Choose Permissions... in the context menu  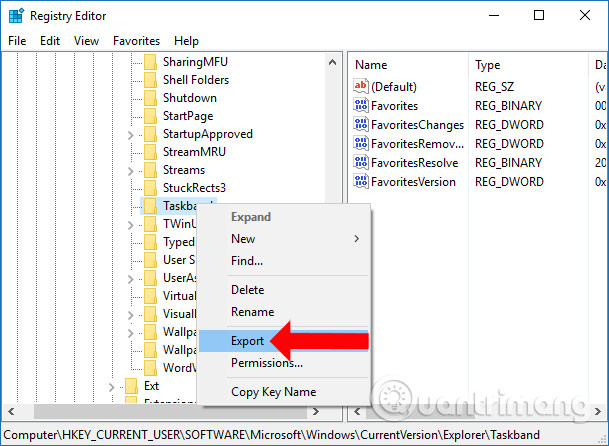283,363
